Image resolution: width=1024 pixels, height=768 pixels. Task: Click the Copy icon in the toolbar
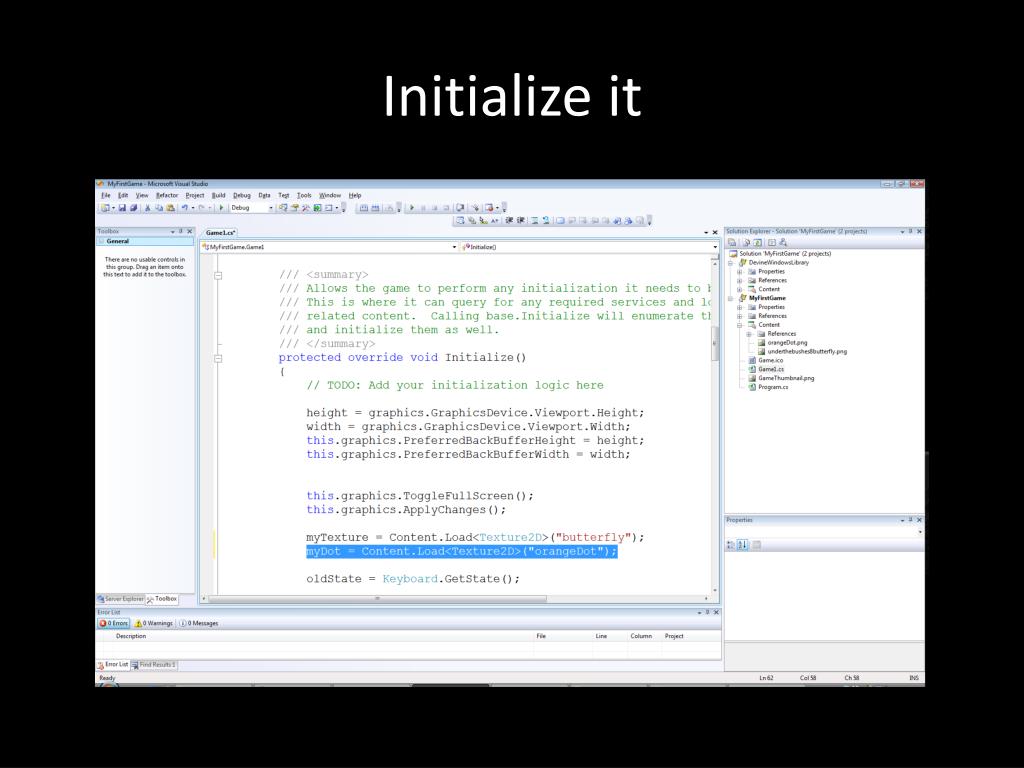(x=159, y=208)
